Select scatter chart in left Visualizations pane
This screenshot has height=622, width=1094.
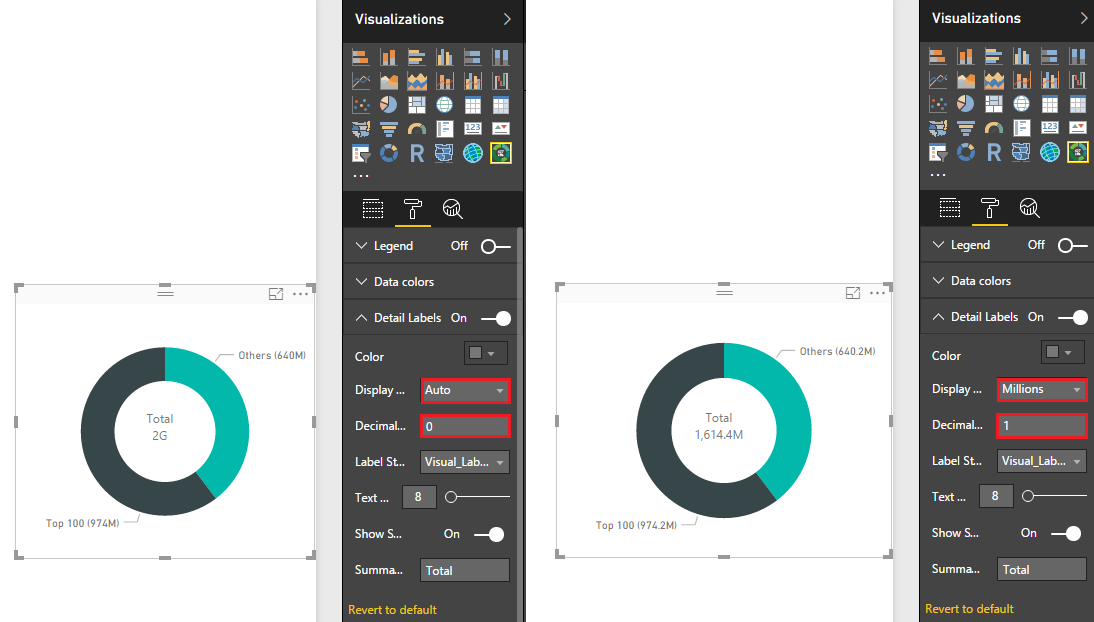[361, 105]
